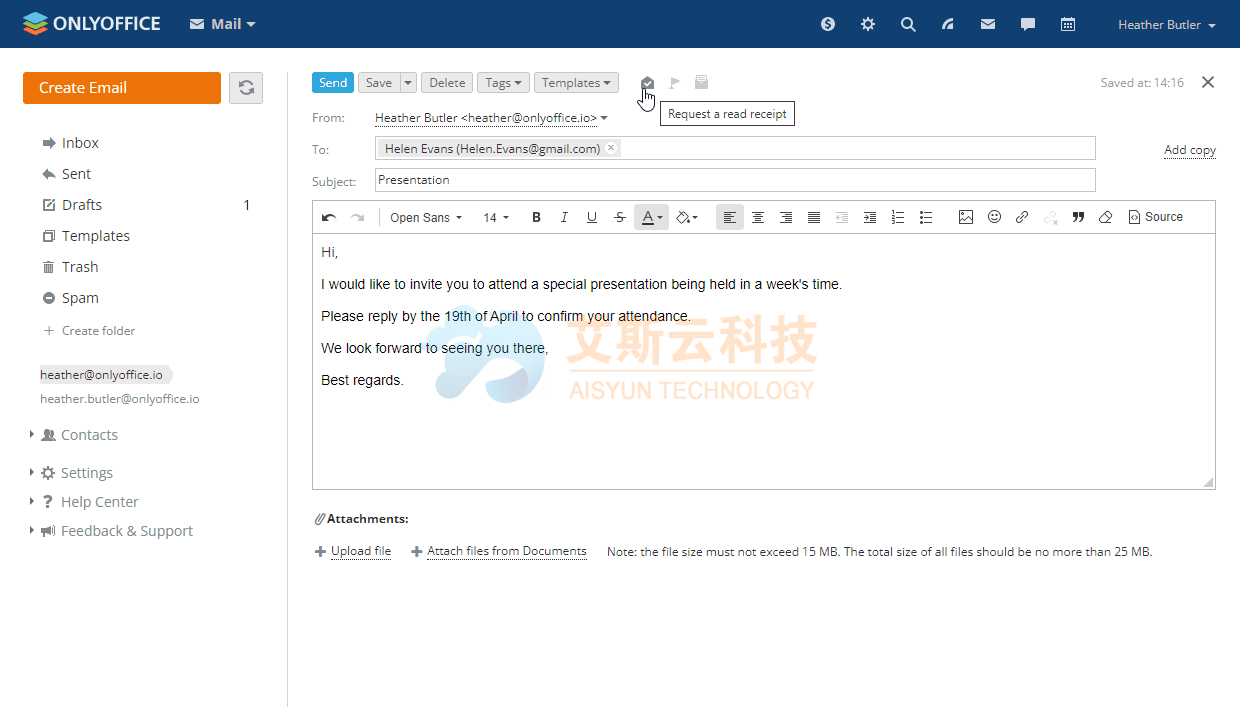
Task: Insert a smiley emoji via toolbar
Action: click(994, 217)
